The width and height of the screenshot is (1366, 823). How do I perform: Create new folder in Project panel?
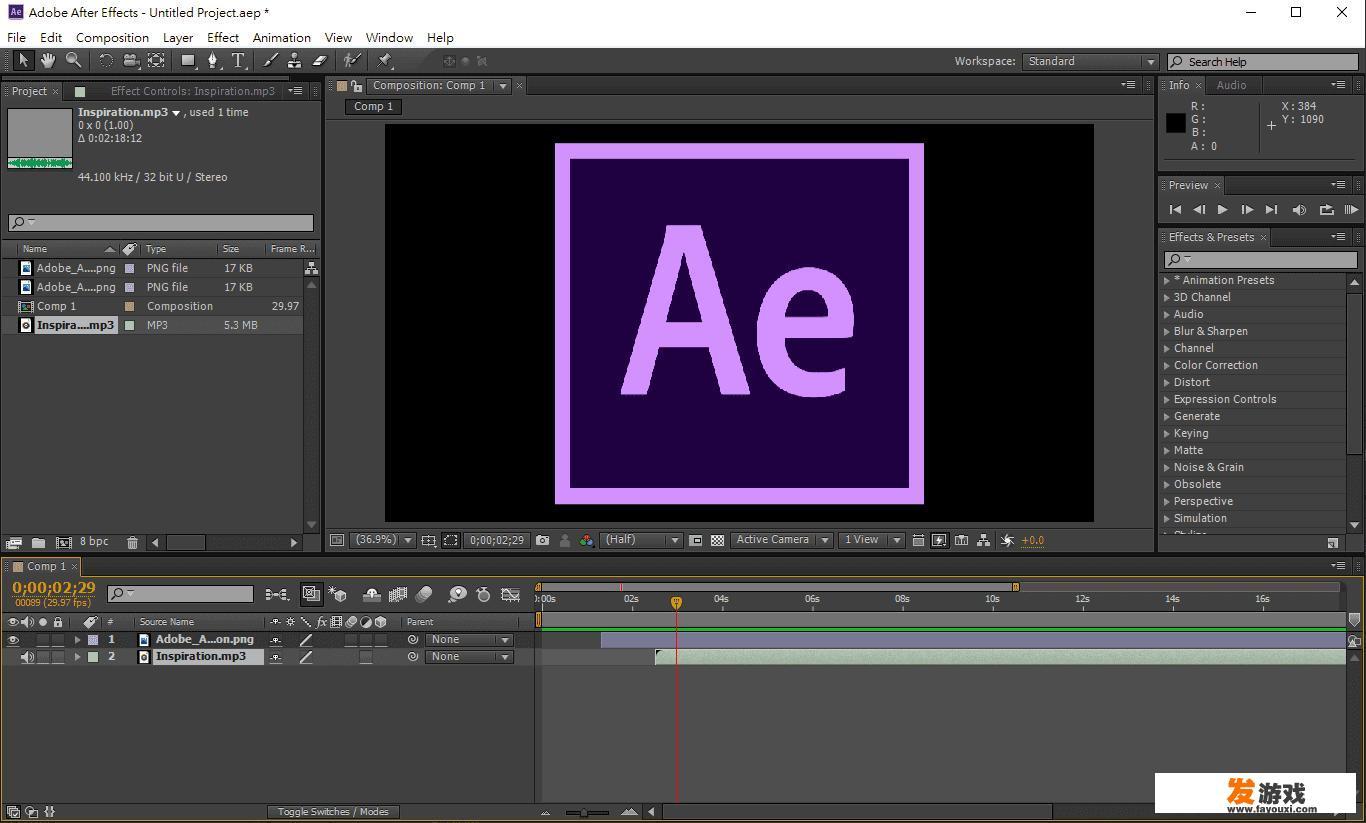[38, 542]
